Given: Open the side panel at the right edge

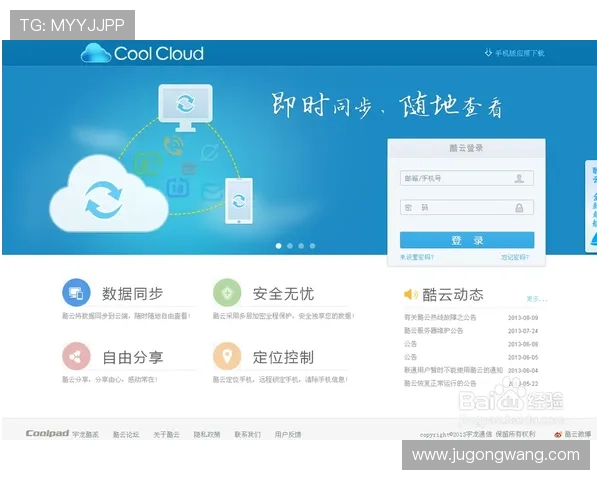Looking at the screenshot, I should (x=592, y=206).
